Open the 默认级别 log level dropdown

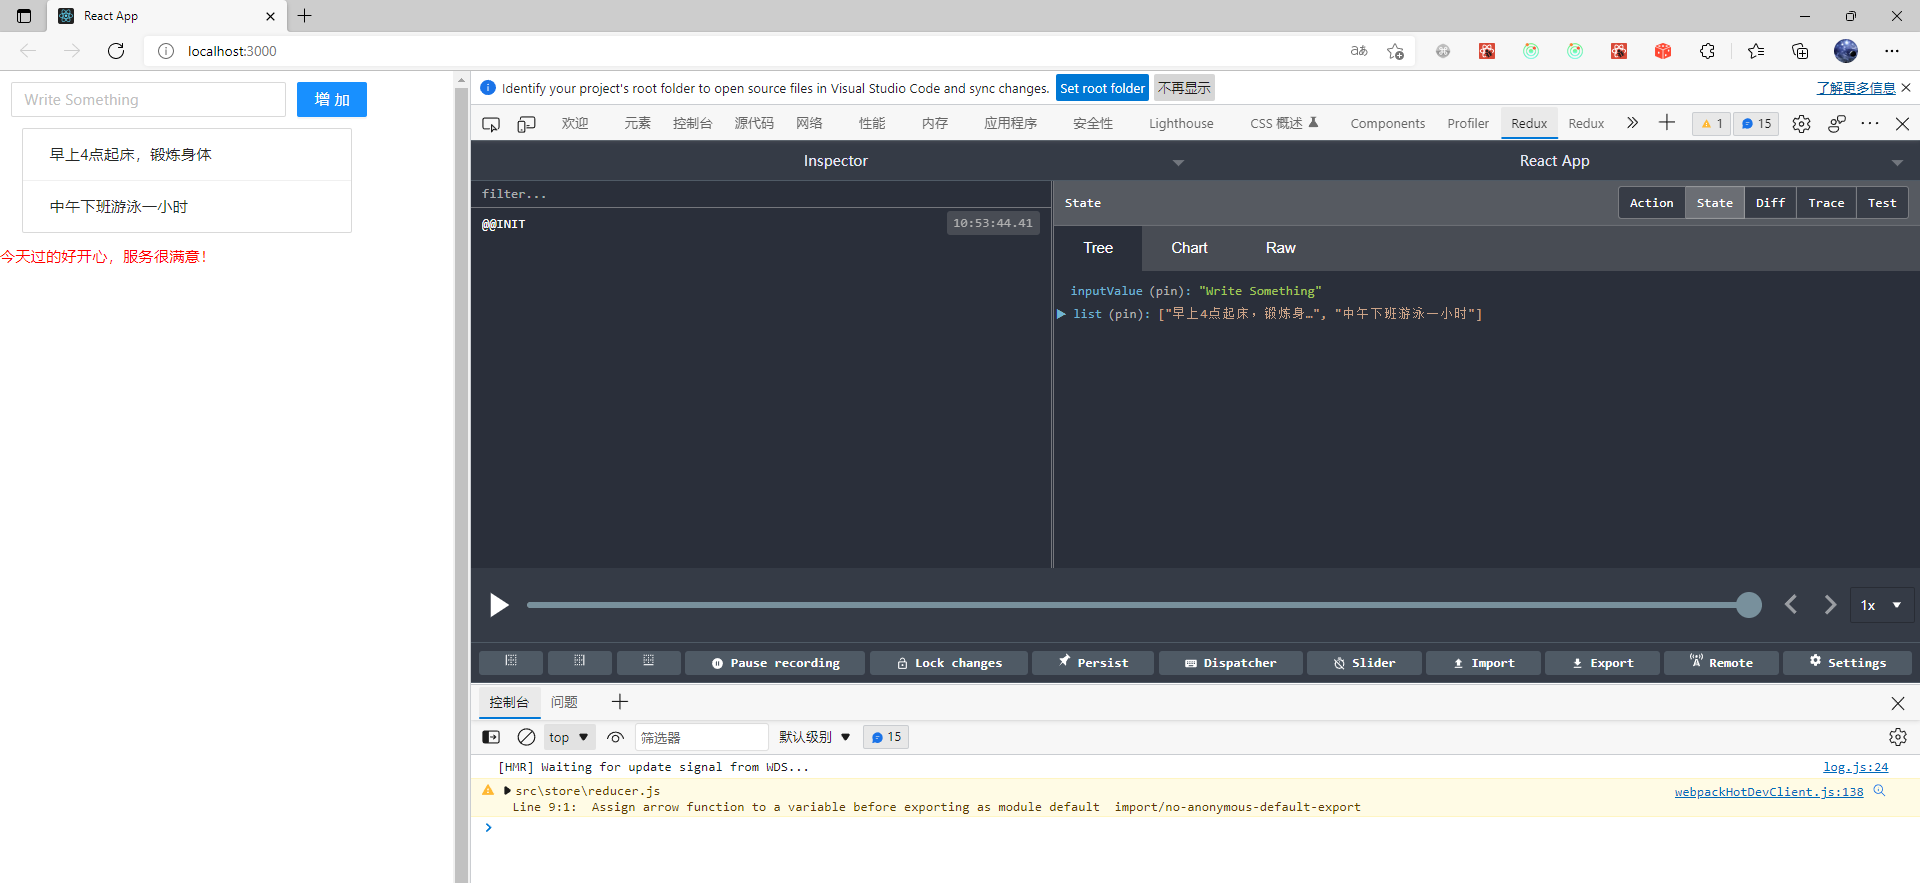click(x=814, y=737)
